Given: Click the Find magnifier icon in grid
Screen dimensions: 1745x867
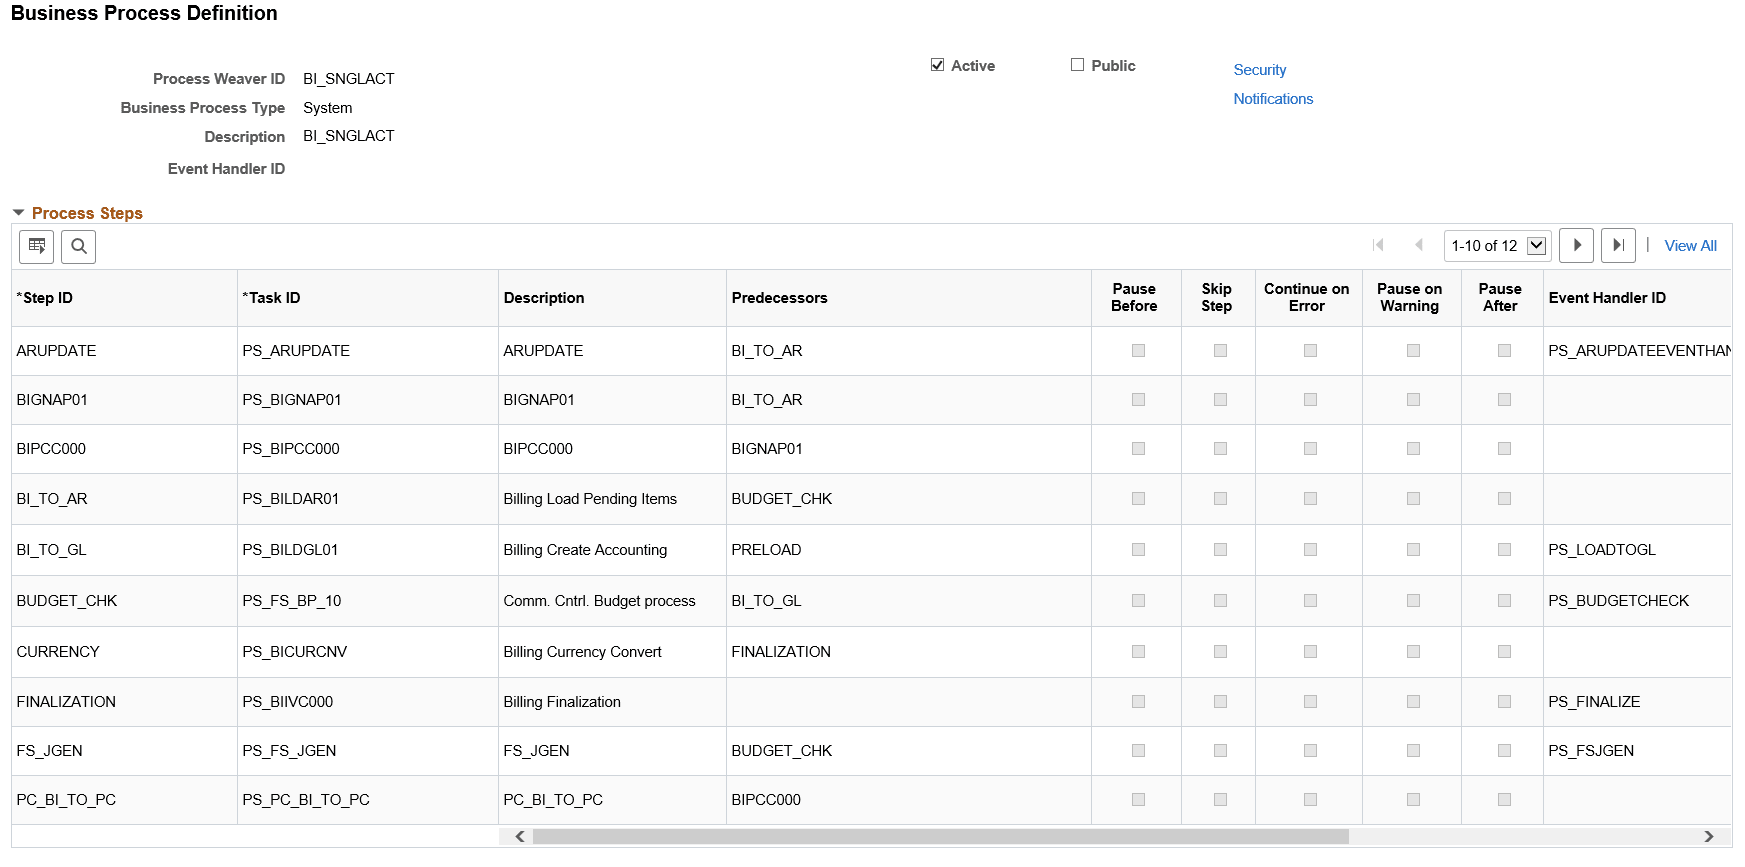Looking at the screenshot, I should (79, 246).
